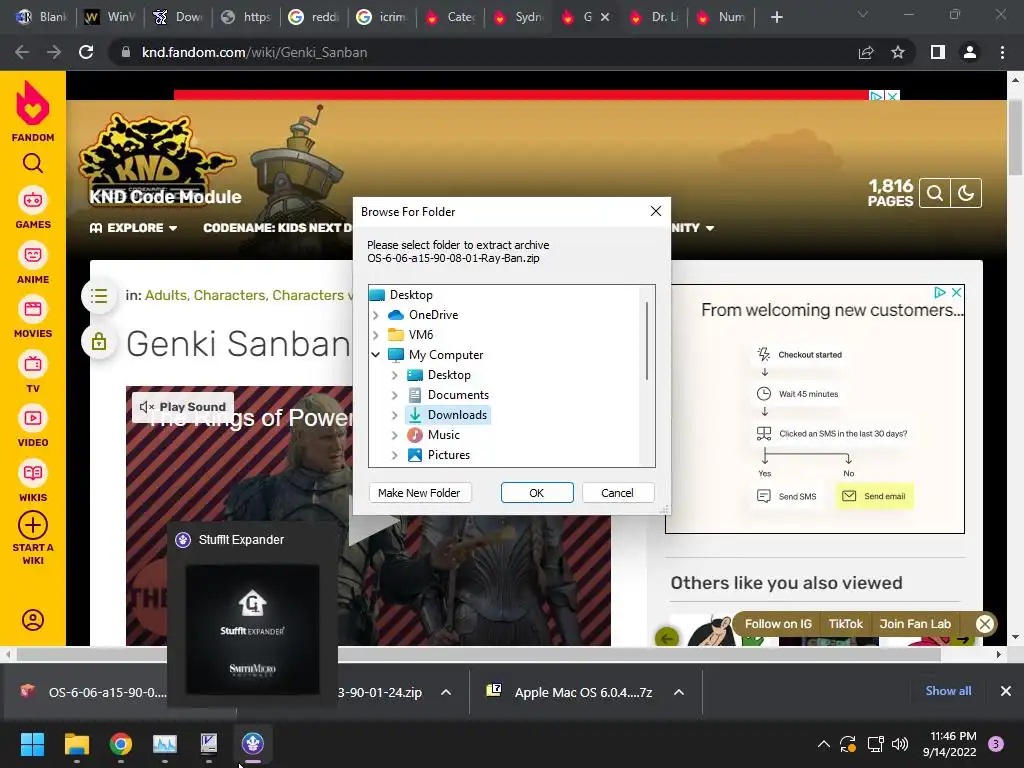
Task: Open the Chrome side panel icon
Action: pyautogui.click(x=938, y=52)
